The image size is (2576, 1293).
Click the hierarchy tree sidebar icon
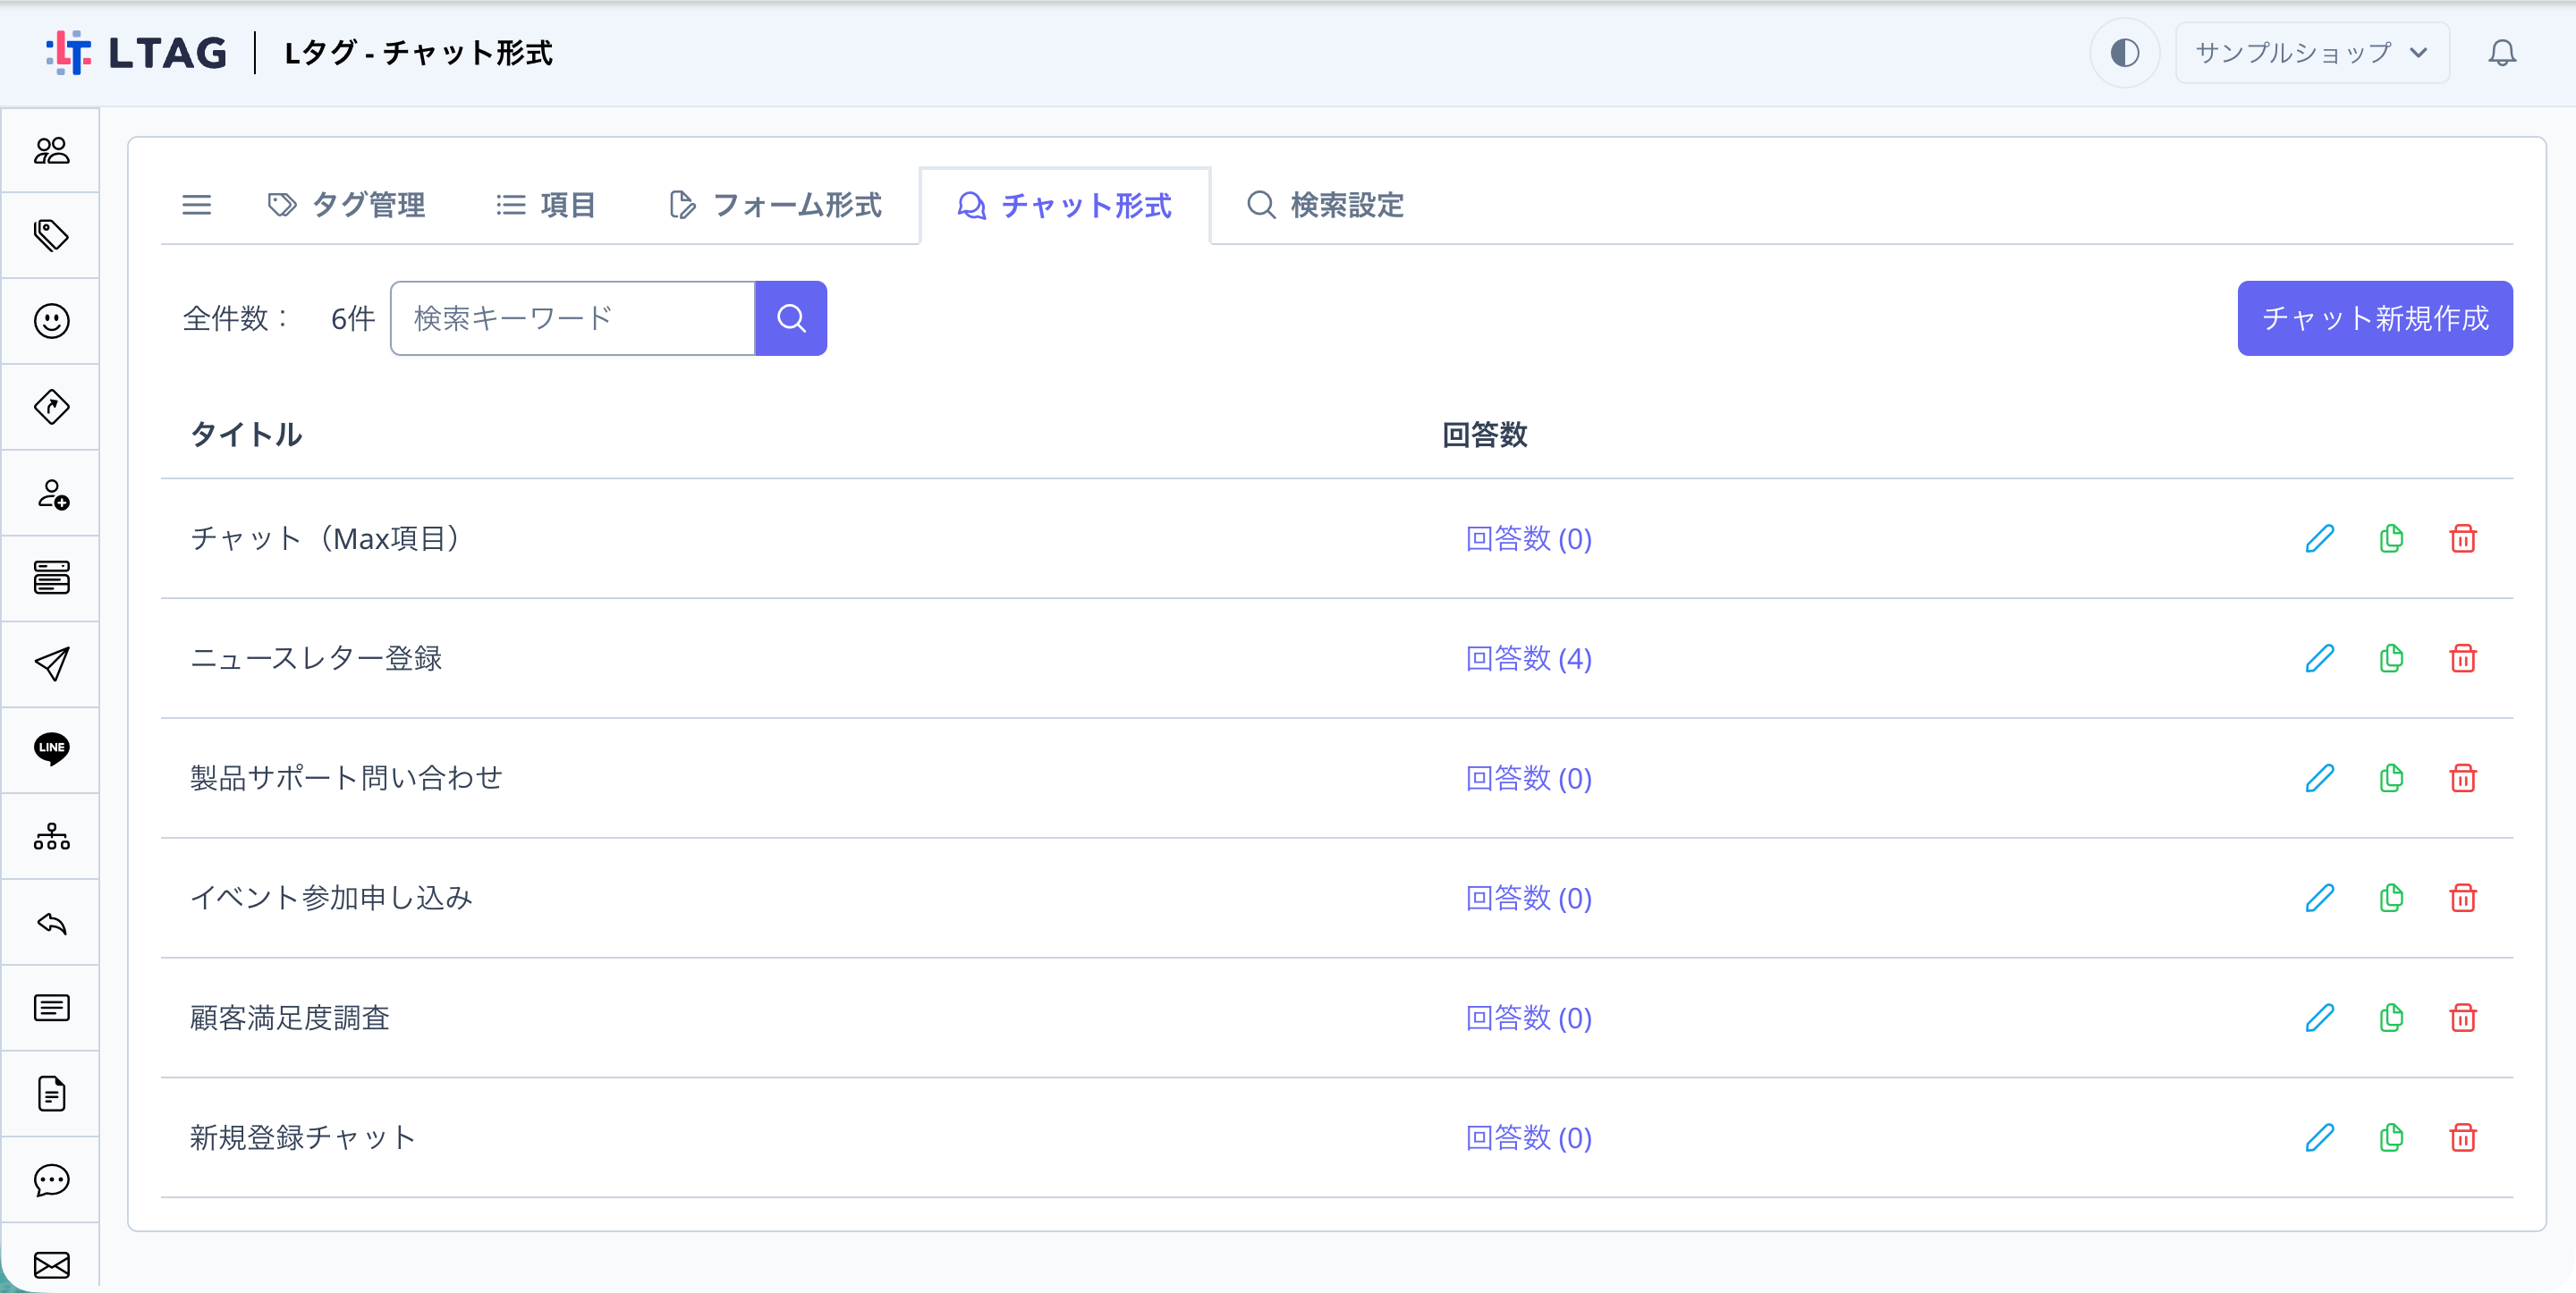click(x=51, y=836)
